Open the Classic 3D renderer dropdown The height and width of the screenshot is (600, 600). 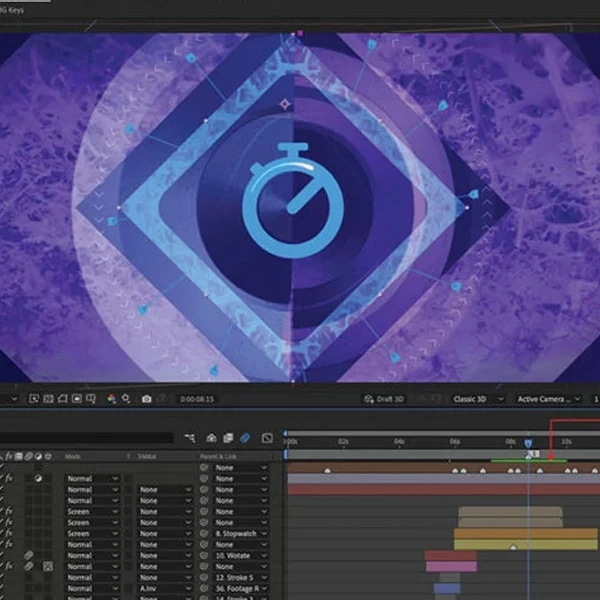click(x=476, y=399)
